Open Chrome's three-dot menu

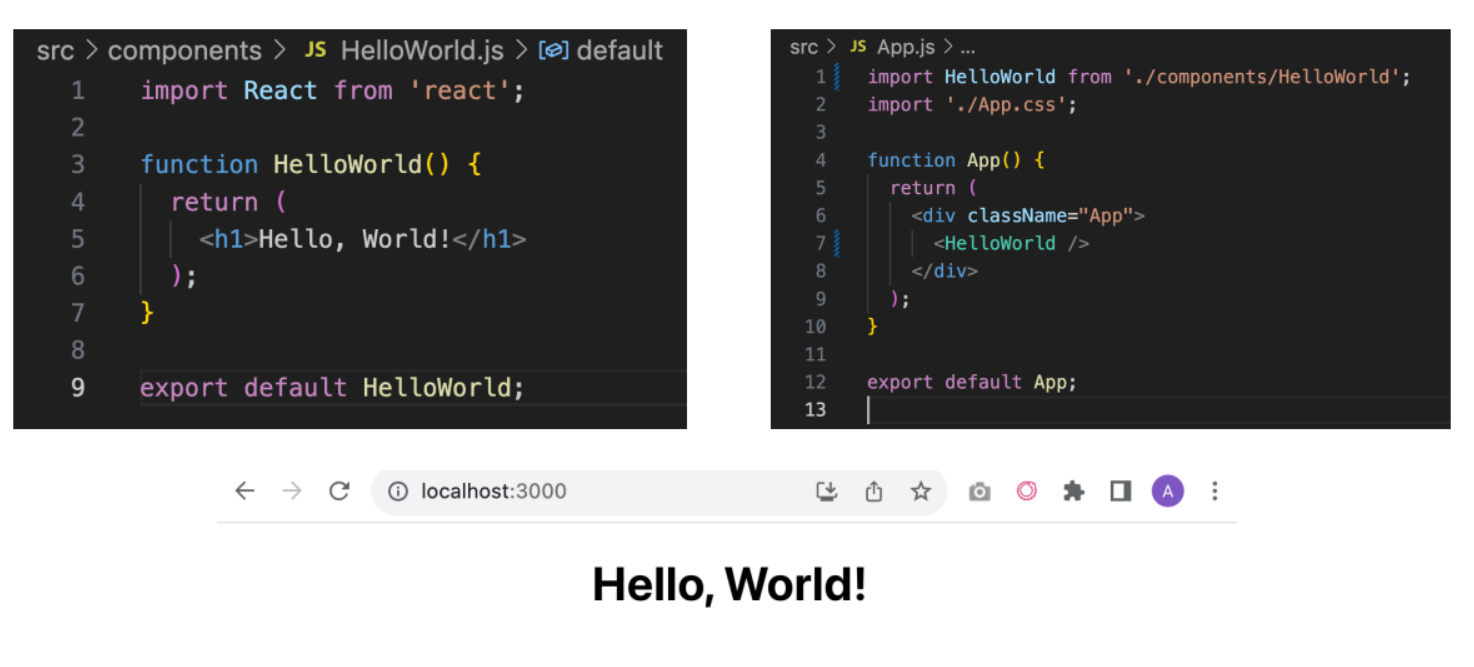click(x=1214, y=491)
